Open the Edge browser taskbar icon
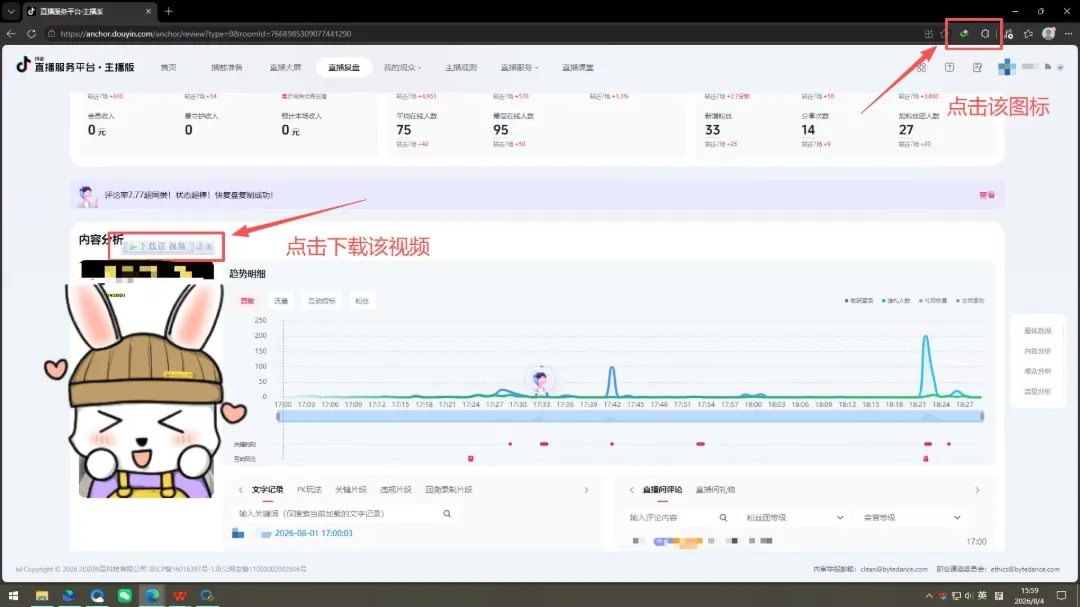Image resolution: width=1080 pixels, height=607 pixels. [x=152, y=595]
